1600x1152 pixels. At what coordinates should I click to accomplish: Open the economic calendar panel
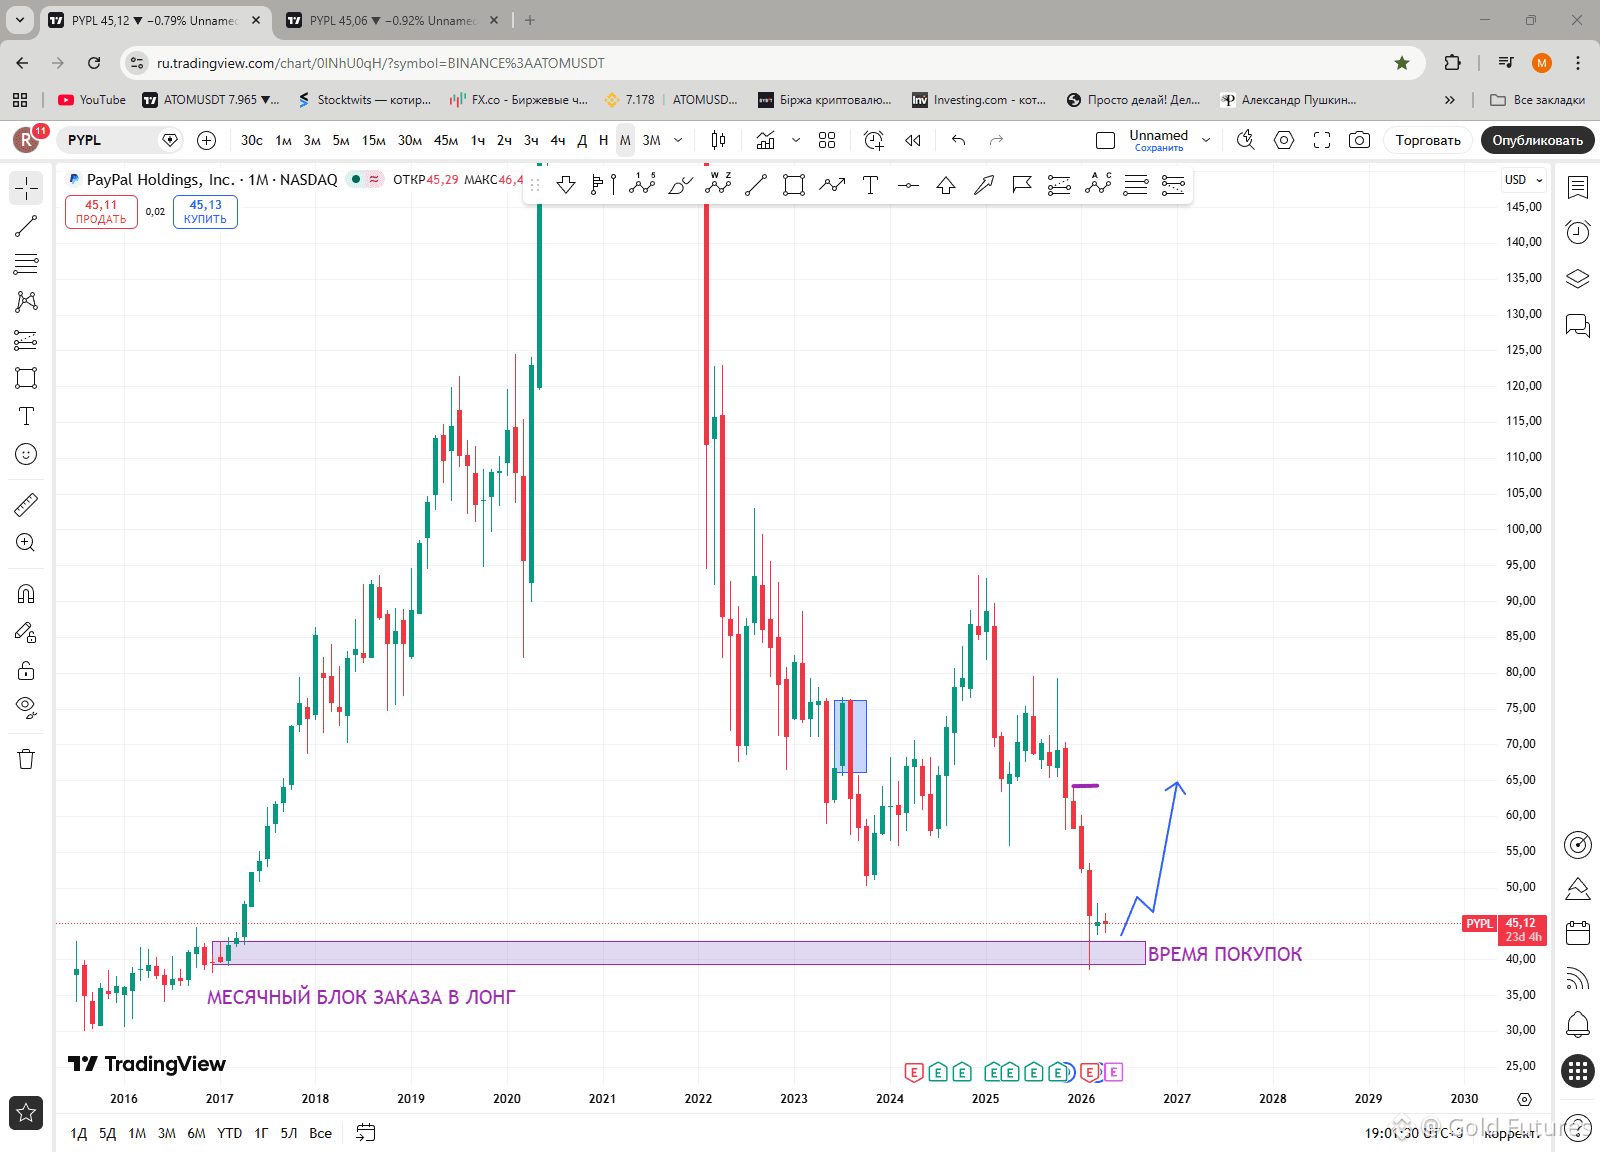tap(1578, 933)
